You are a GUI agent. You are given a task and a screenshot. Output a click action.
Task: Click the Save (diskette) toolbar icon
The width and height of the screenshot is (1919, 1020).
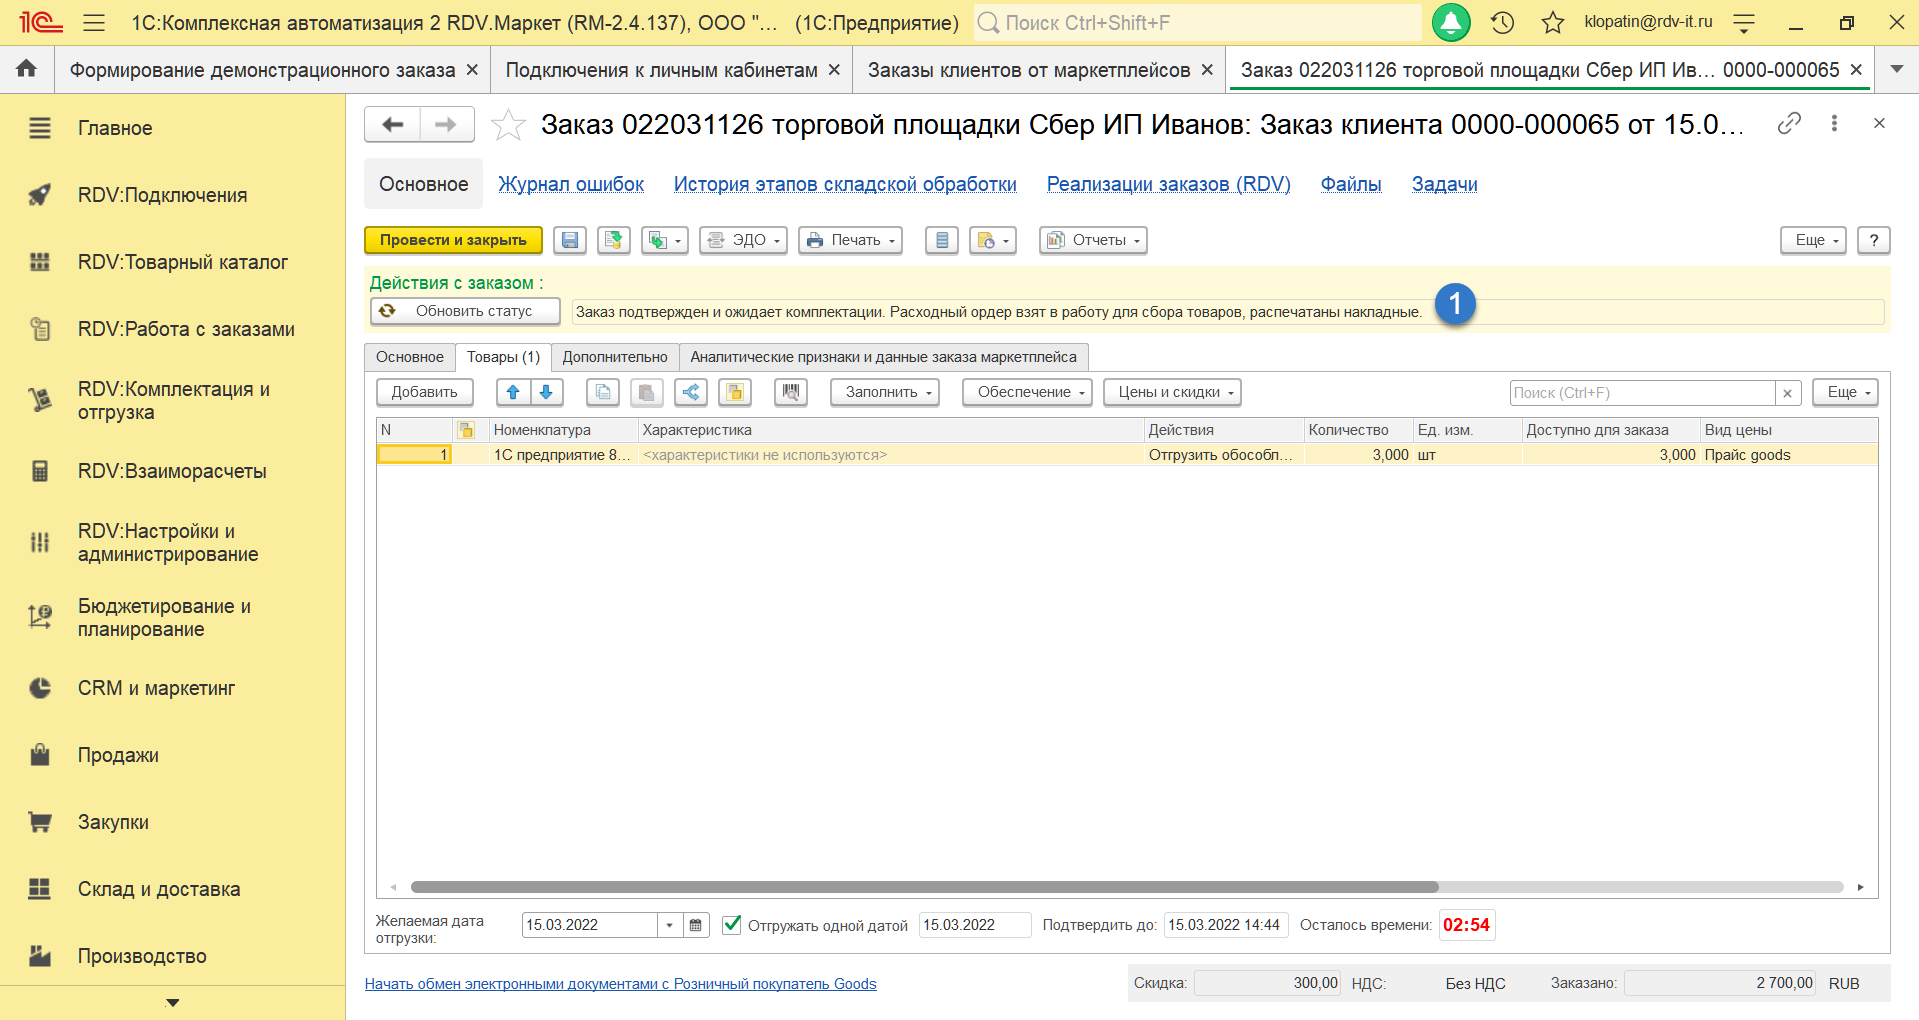click(x=570, y=240)
